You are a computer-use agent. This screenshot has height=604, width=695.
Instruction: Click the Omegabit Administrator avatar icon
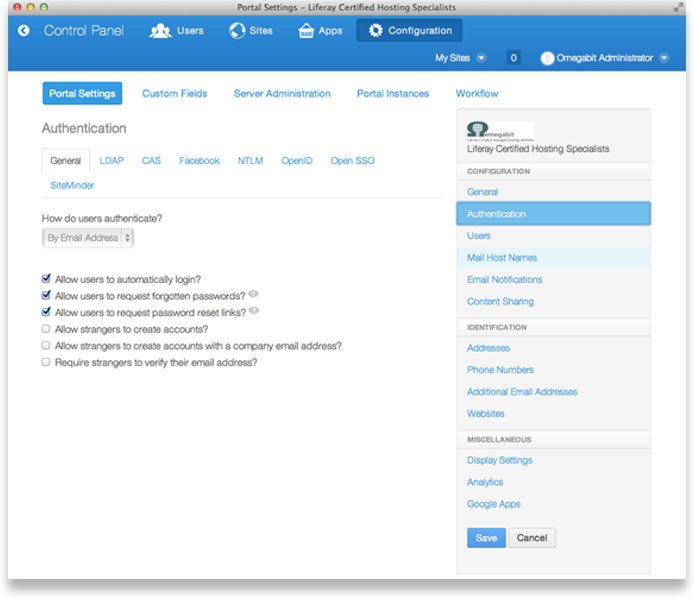click(x=547, y=58)
